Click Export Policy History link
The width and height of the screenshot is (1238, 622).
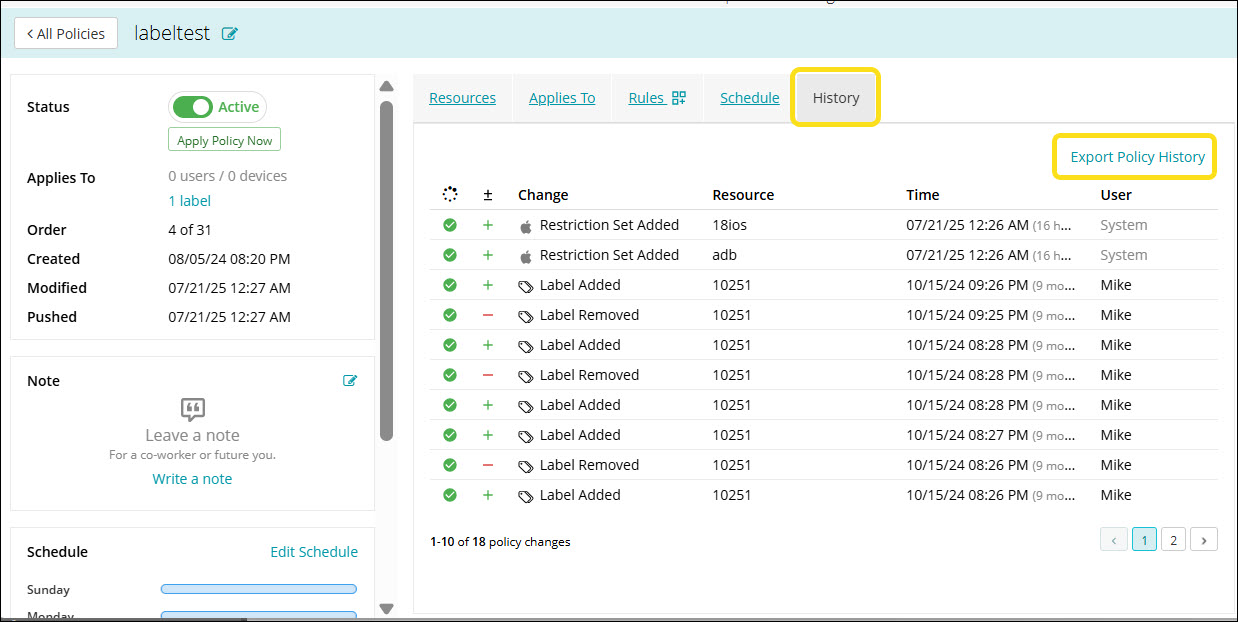pyautogui.click(x=1137, y=157)
